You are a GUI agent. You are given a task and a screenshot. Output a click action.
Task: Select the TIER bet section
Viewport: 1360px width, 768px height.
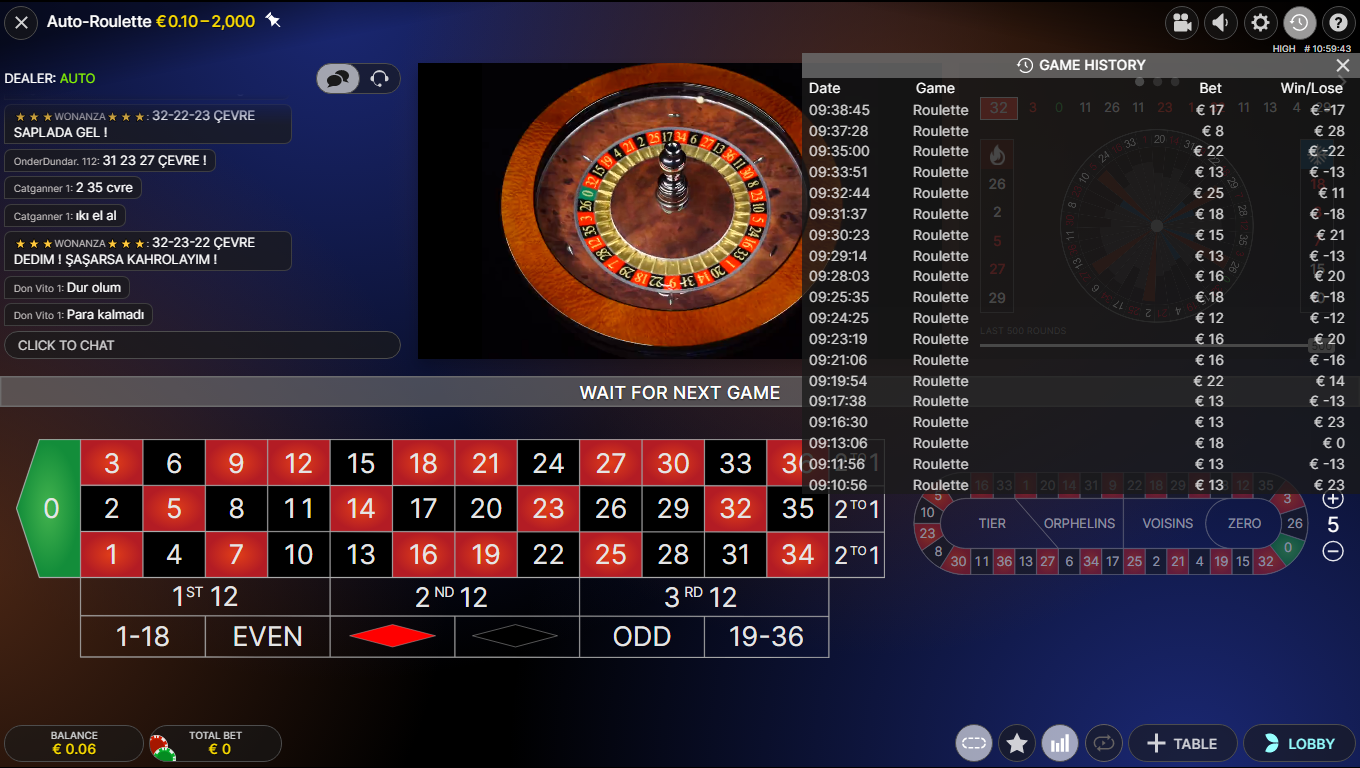click(x=992, y=523)
